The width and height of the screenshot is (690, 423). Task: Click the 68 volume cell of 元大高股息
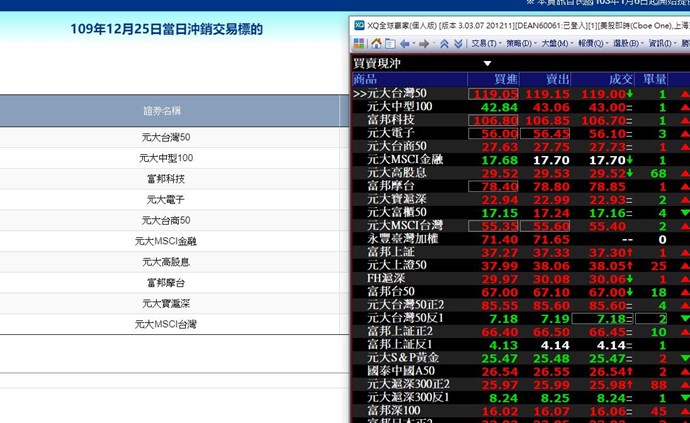(658, 173)
